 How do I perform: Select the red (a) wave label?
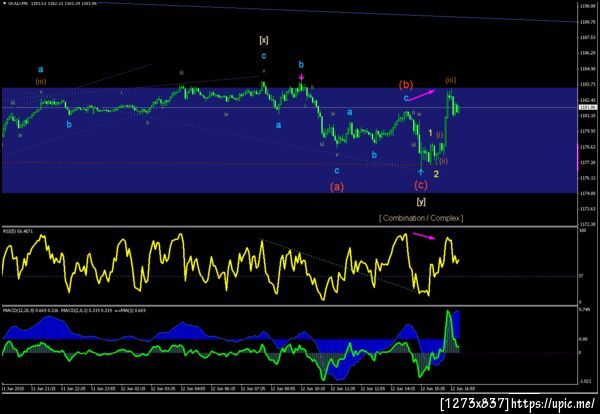pyautogui.click(x=337, y=187)
